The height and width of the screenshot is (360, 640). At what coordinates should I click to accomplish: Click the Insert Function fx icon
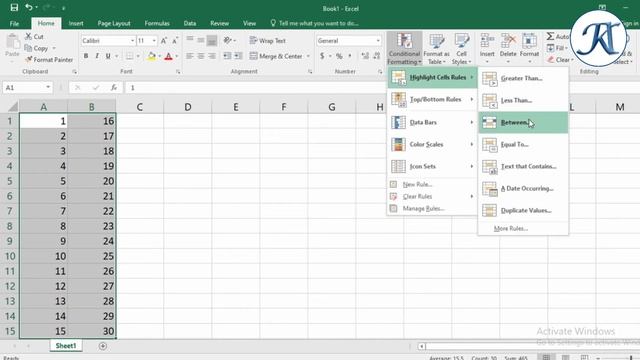click(114, 87)
